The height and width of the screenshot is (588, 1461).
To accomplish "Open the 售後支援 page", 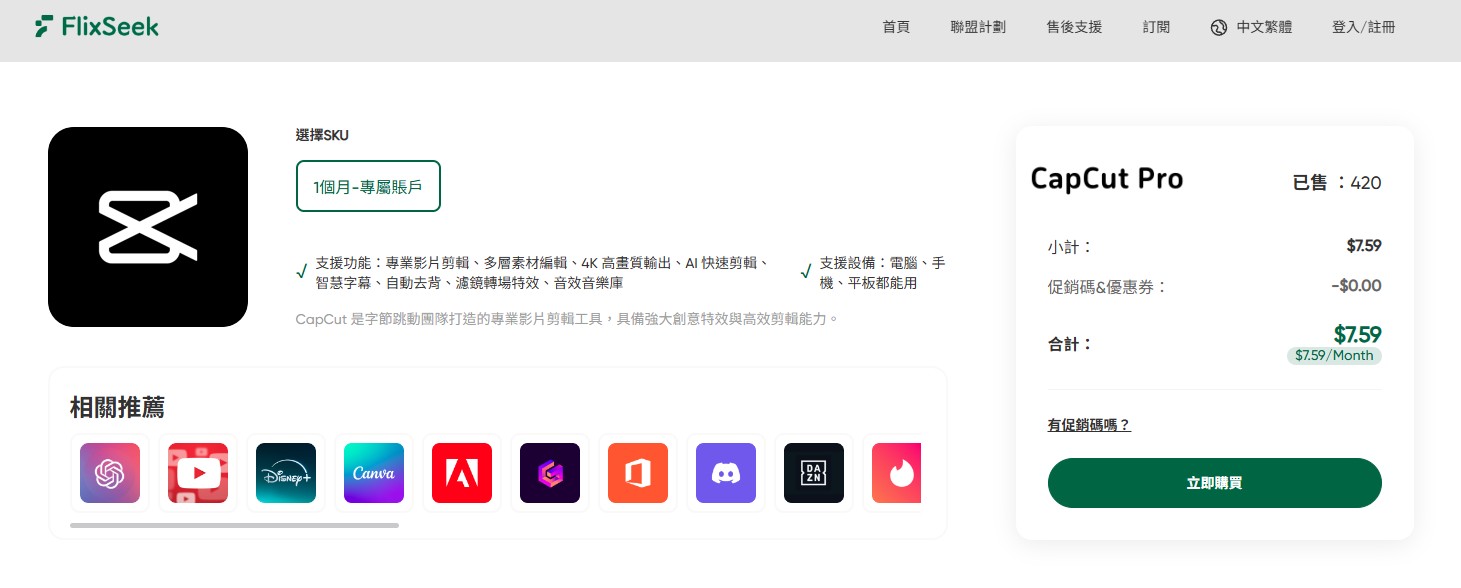I will coord(1074,27).
